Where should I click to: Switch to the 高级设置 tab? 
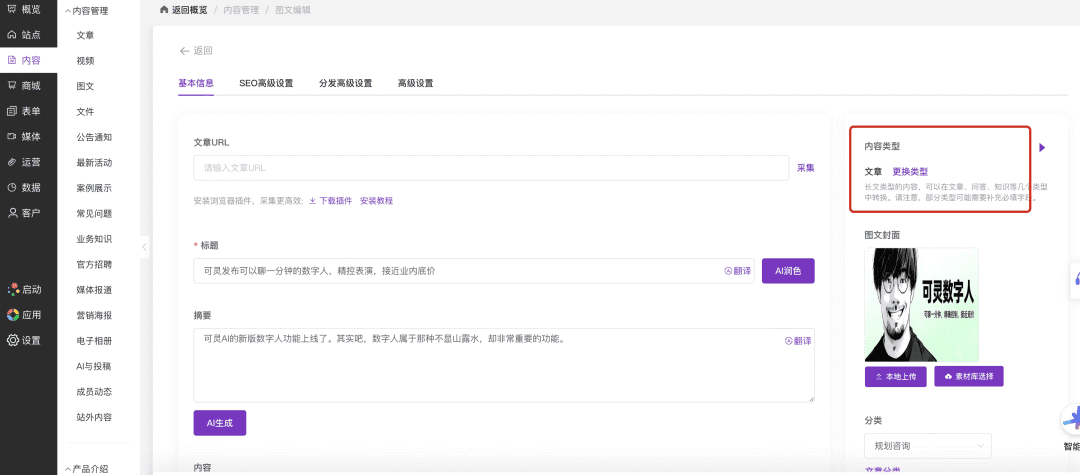(x=415, y=83)
